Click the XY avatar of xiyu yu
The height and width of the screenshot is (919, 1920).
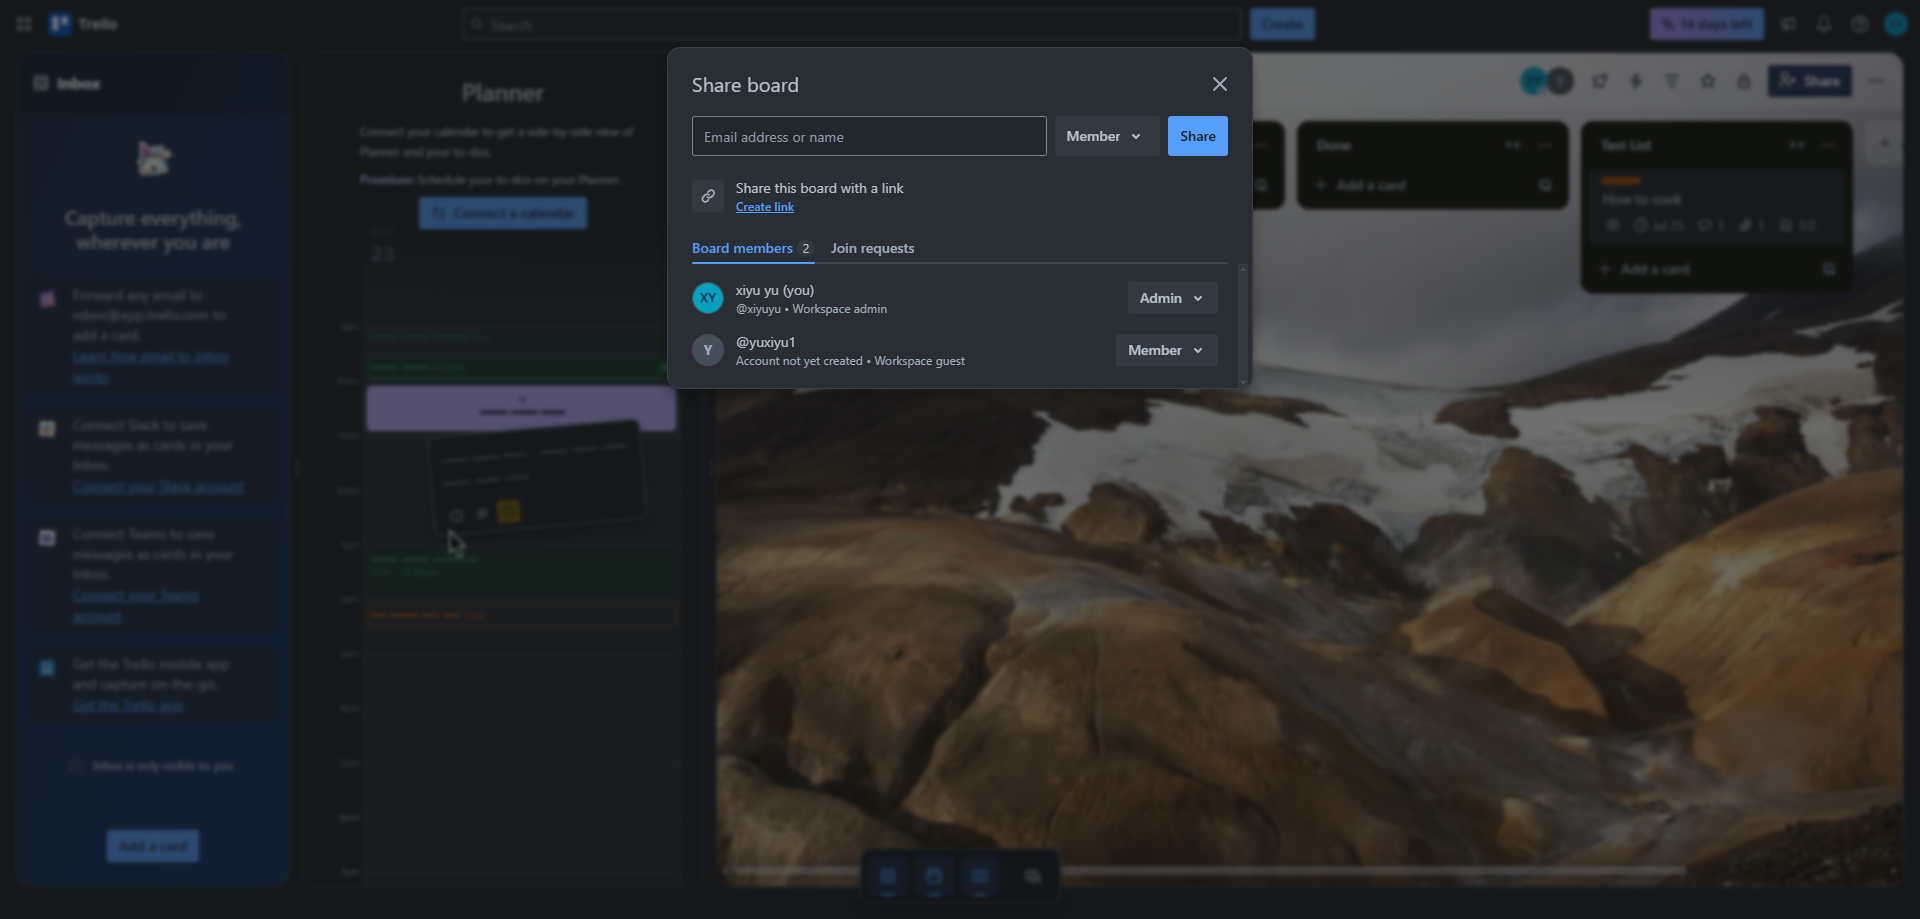[x=708, y=298]
